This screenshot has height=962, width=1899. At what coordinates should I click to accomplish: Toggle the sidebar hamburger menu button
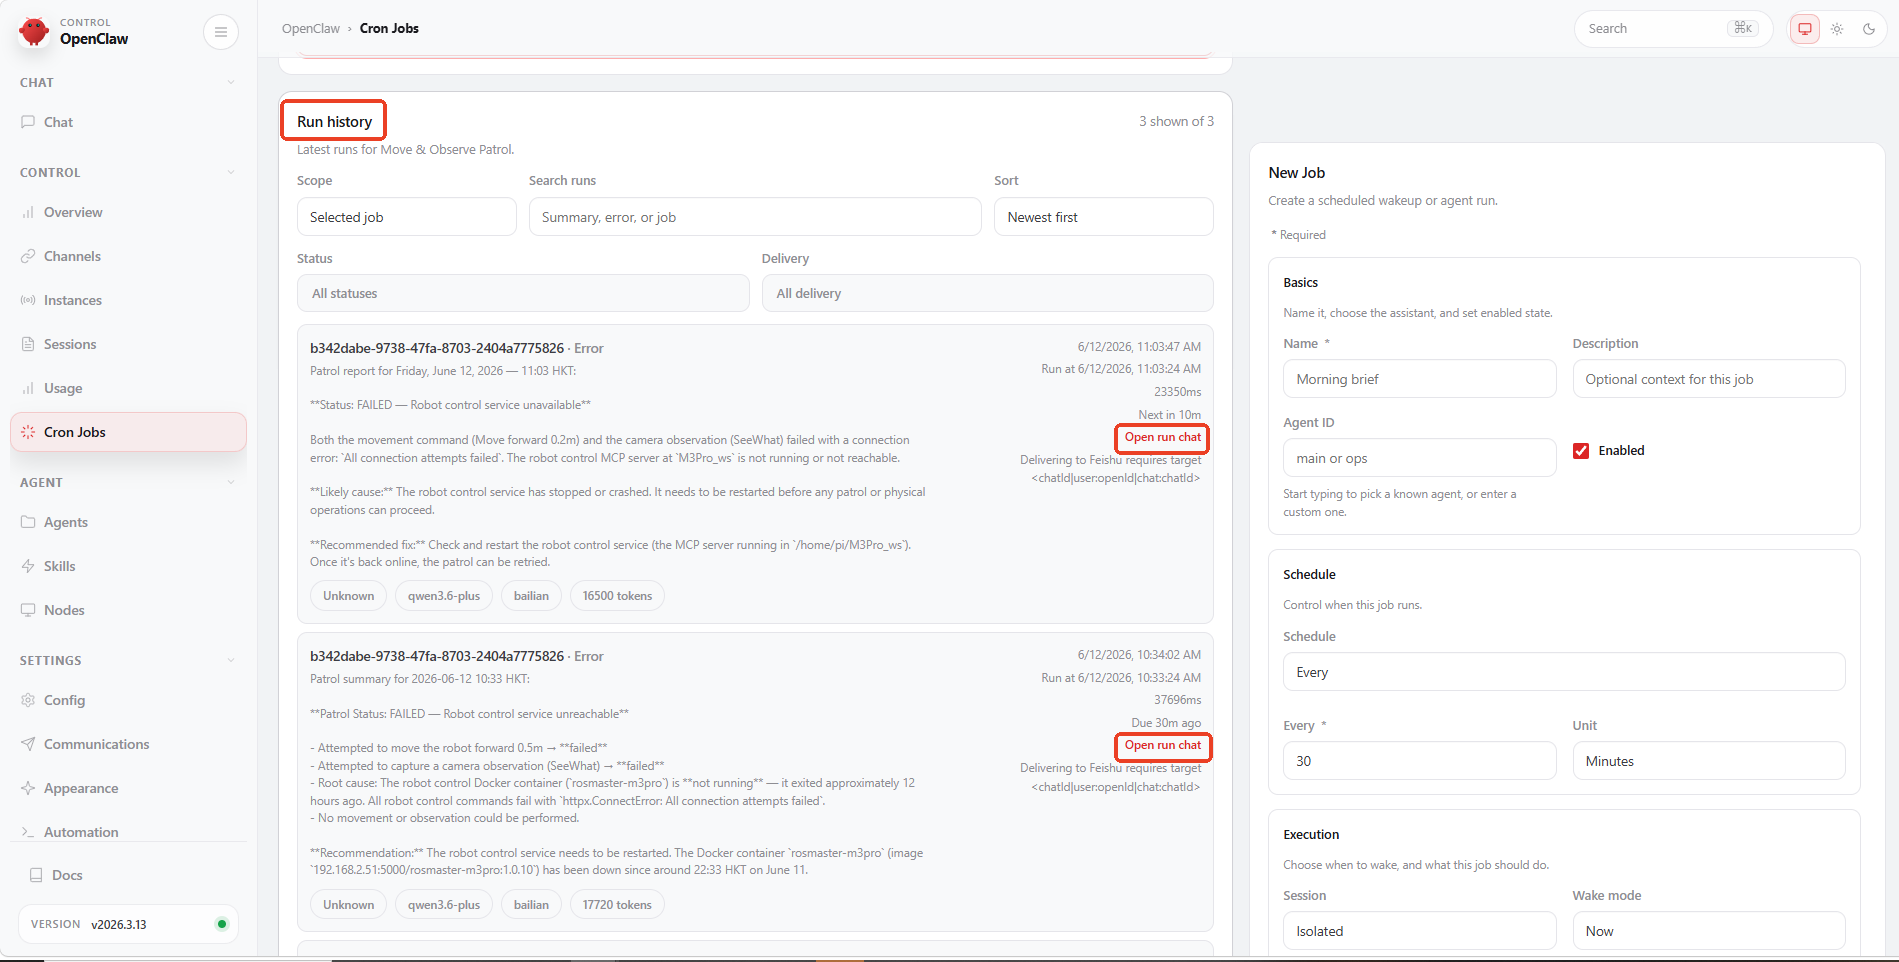tap(221, 32)
